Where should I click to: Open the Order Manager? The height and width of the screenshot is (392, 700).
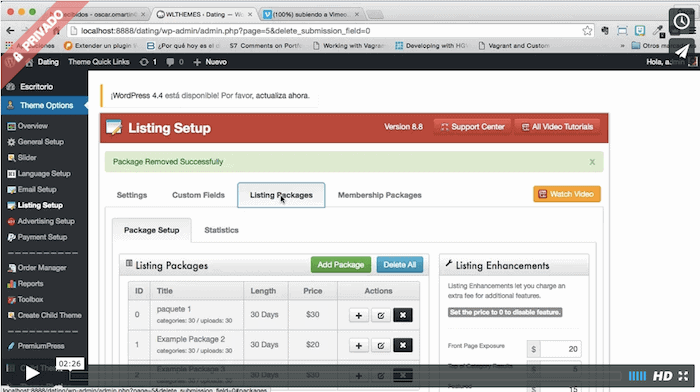42,268
